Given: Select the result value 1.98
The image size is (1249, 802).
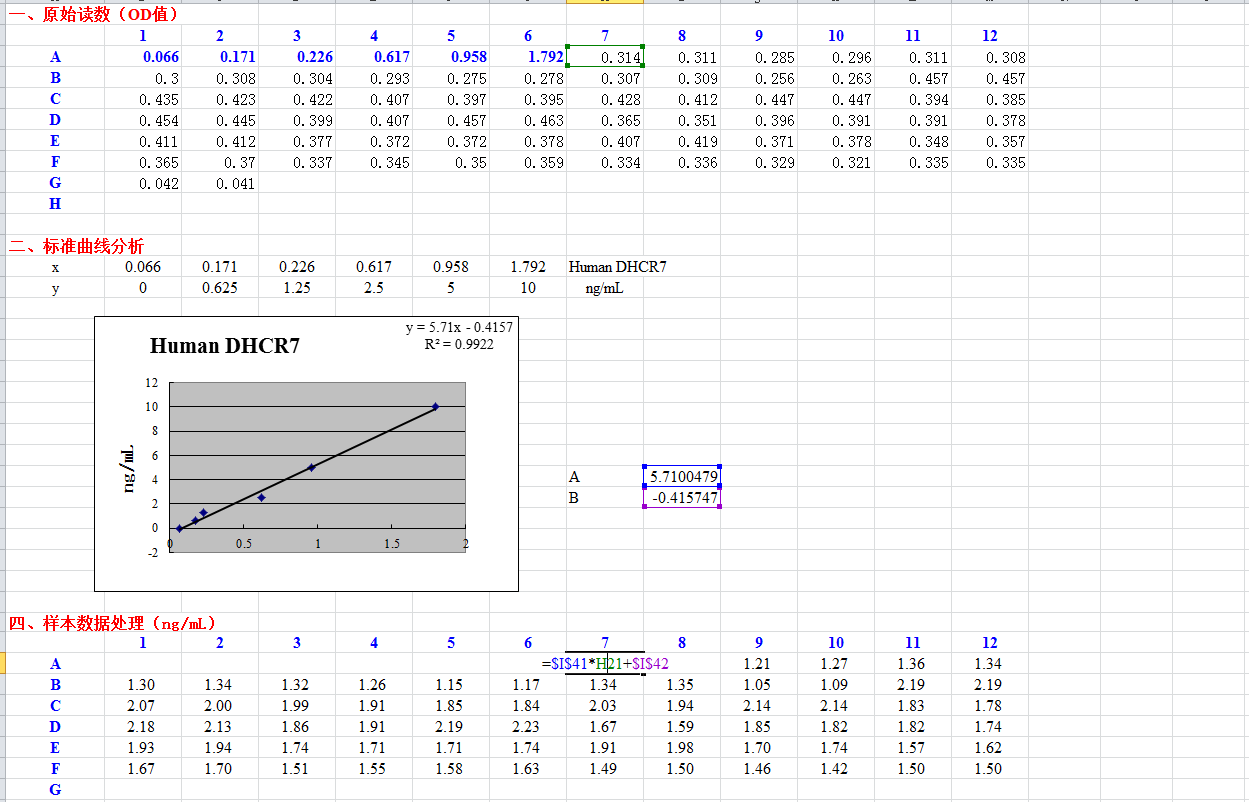Looking at the screenshot, I should [681, 748].
